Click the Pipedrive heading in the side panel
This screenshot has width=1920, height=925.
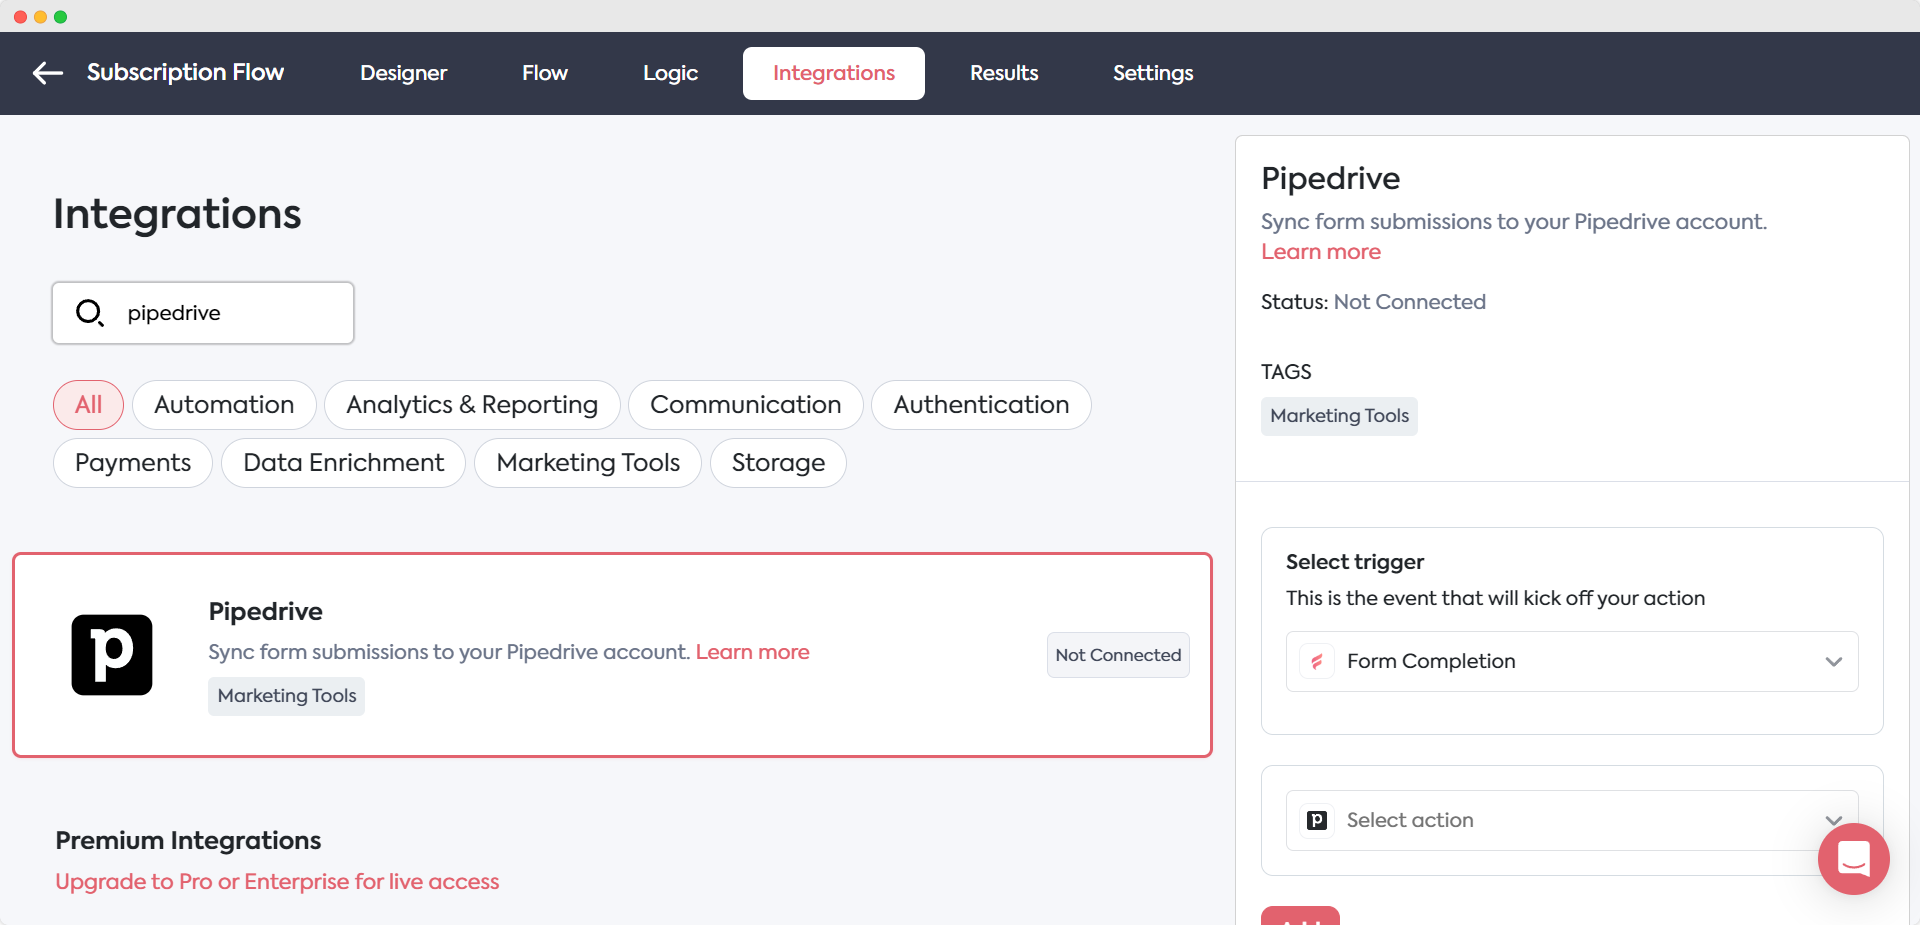click(x=1330, y=178)
